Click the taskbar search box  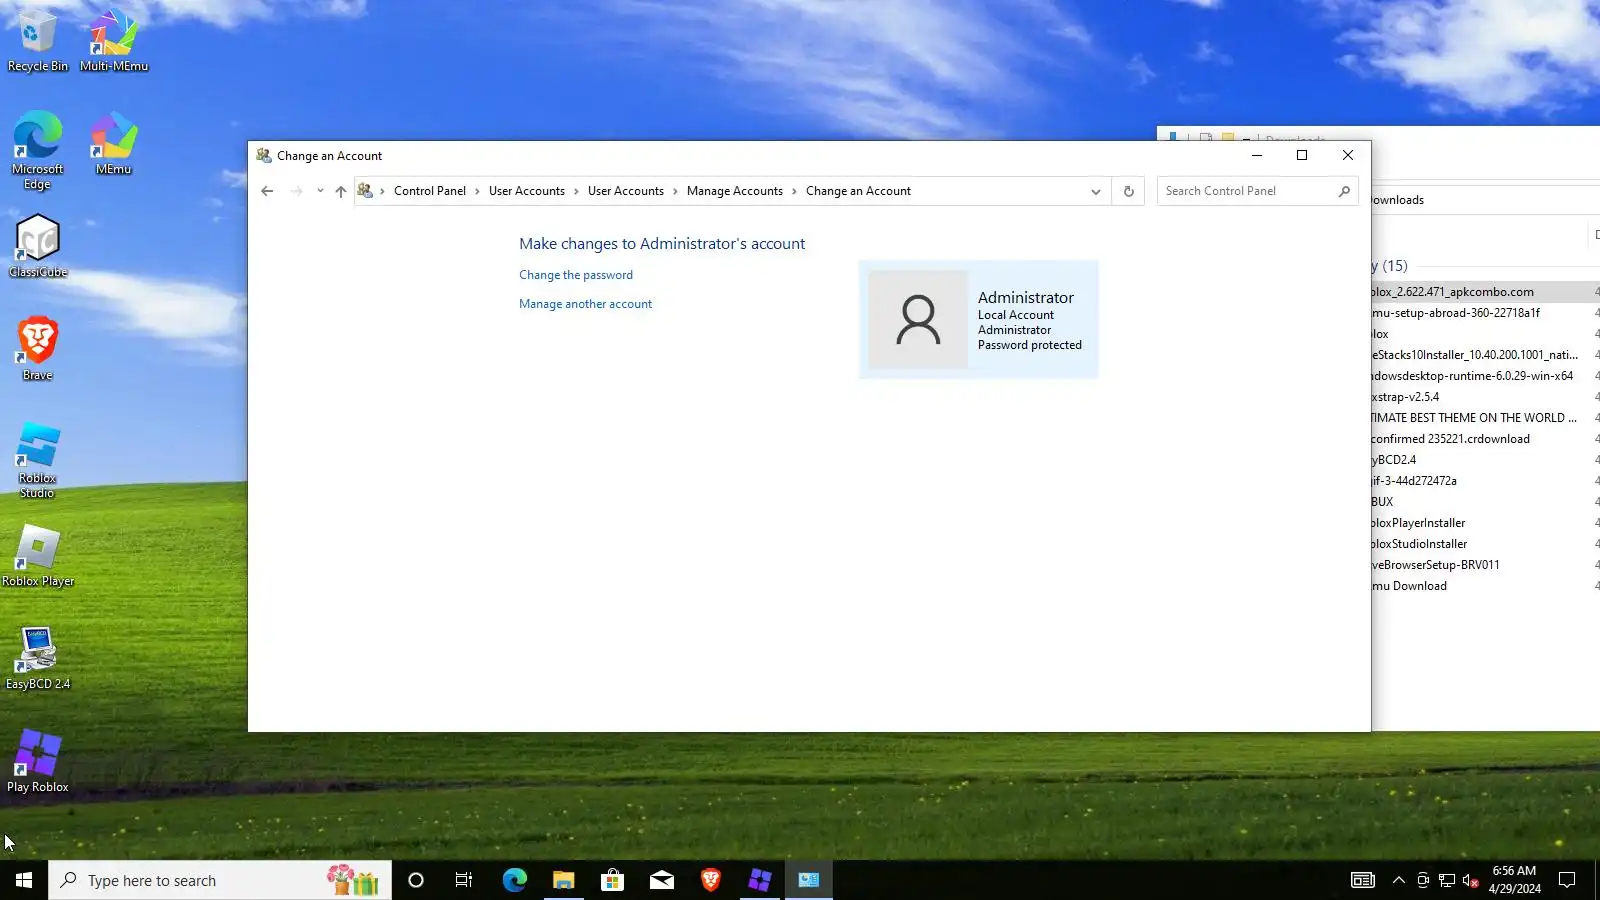click(x=220, y=880)
